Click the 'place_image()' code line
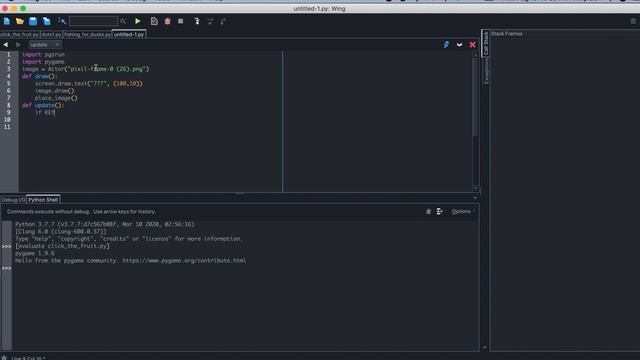 tap(56, 98)
